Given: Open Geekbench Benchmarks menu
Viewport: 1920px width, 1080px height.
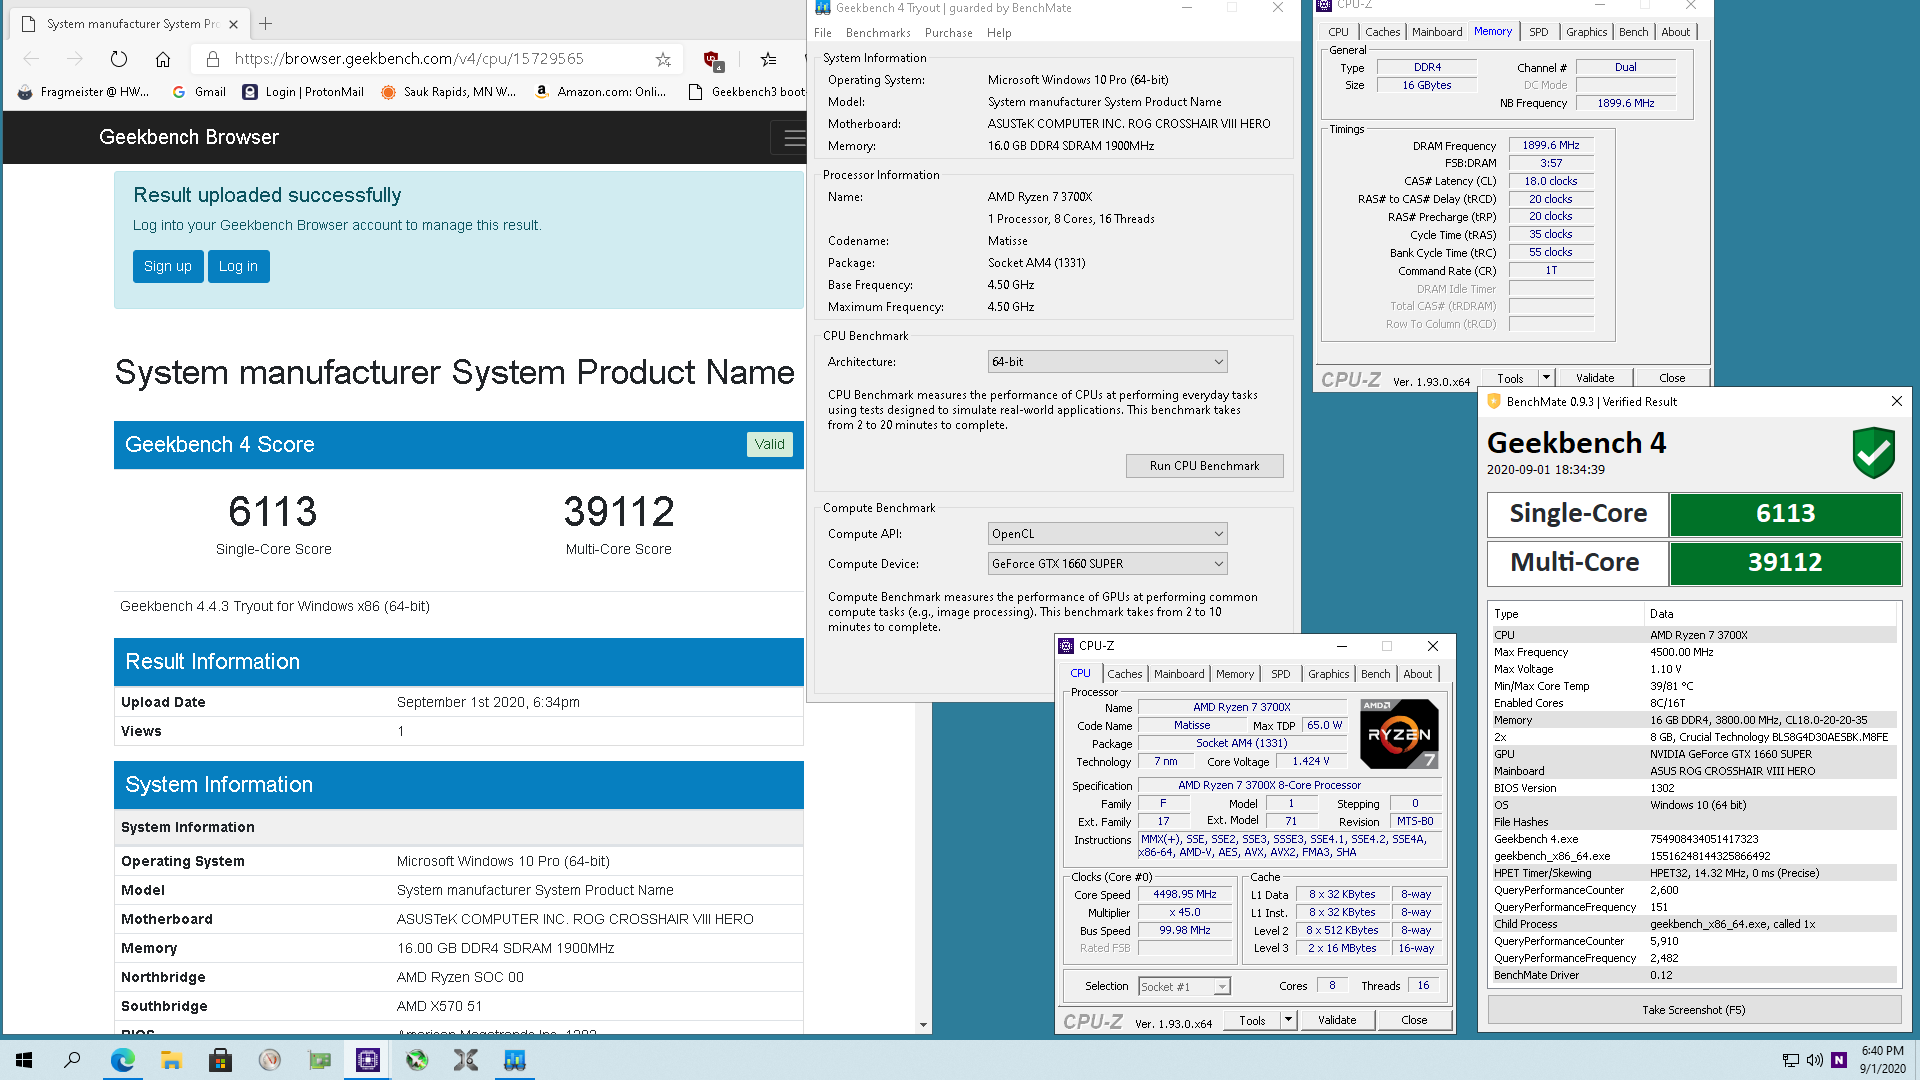Looking at the screenshot, I should point(878,33).
